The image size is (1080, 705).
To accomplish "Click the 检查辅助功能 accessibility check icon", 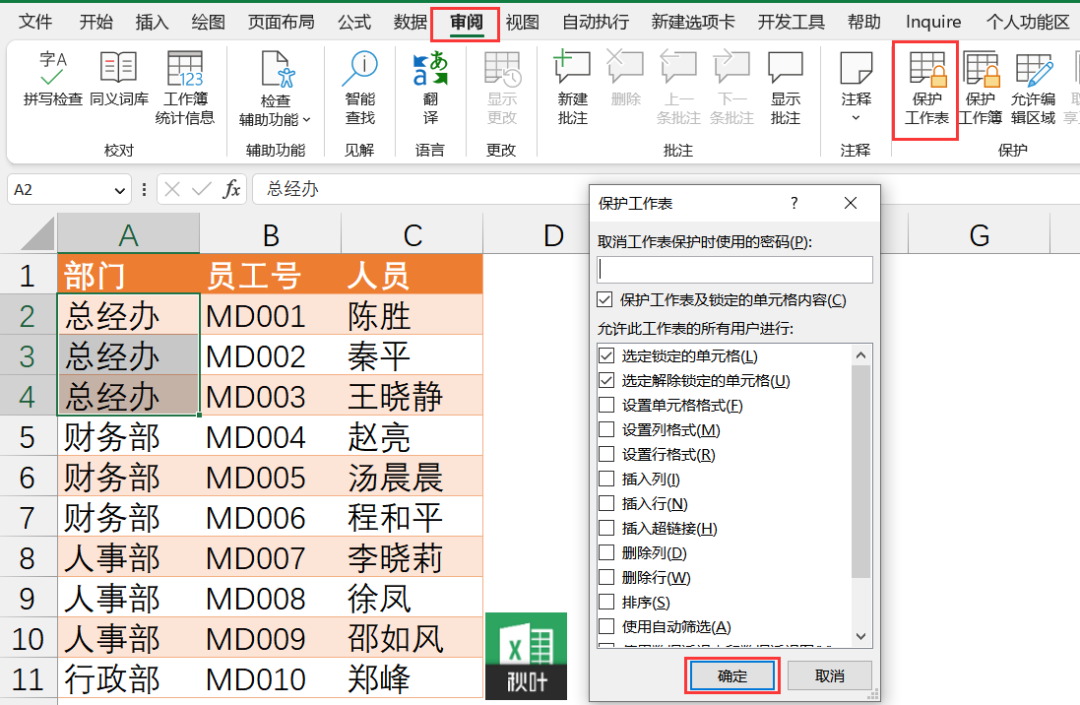I will click(279, 70).
